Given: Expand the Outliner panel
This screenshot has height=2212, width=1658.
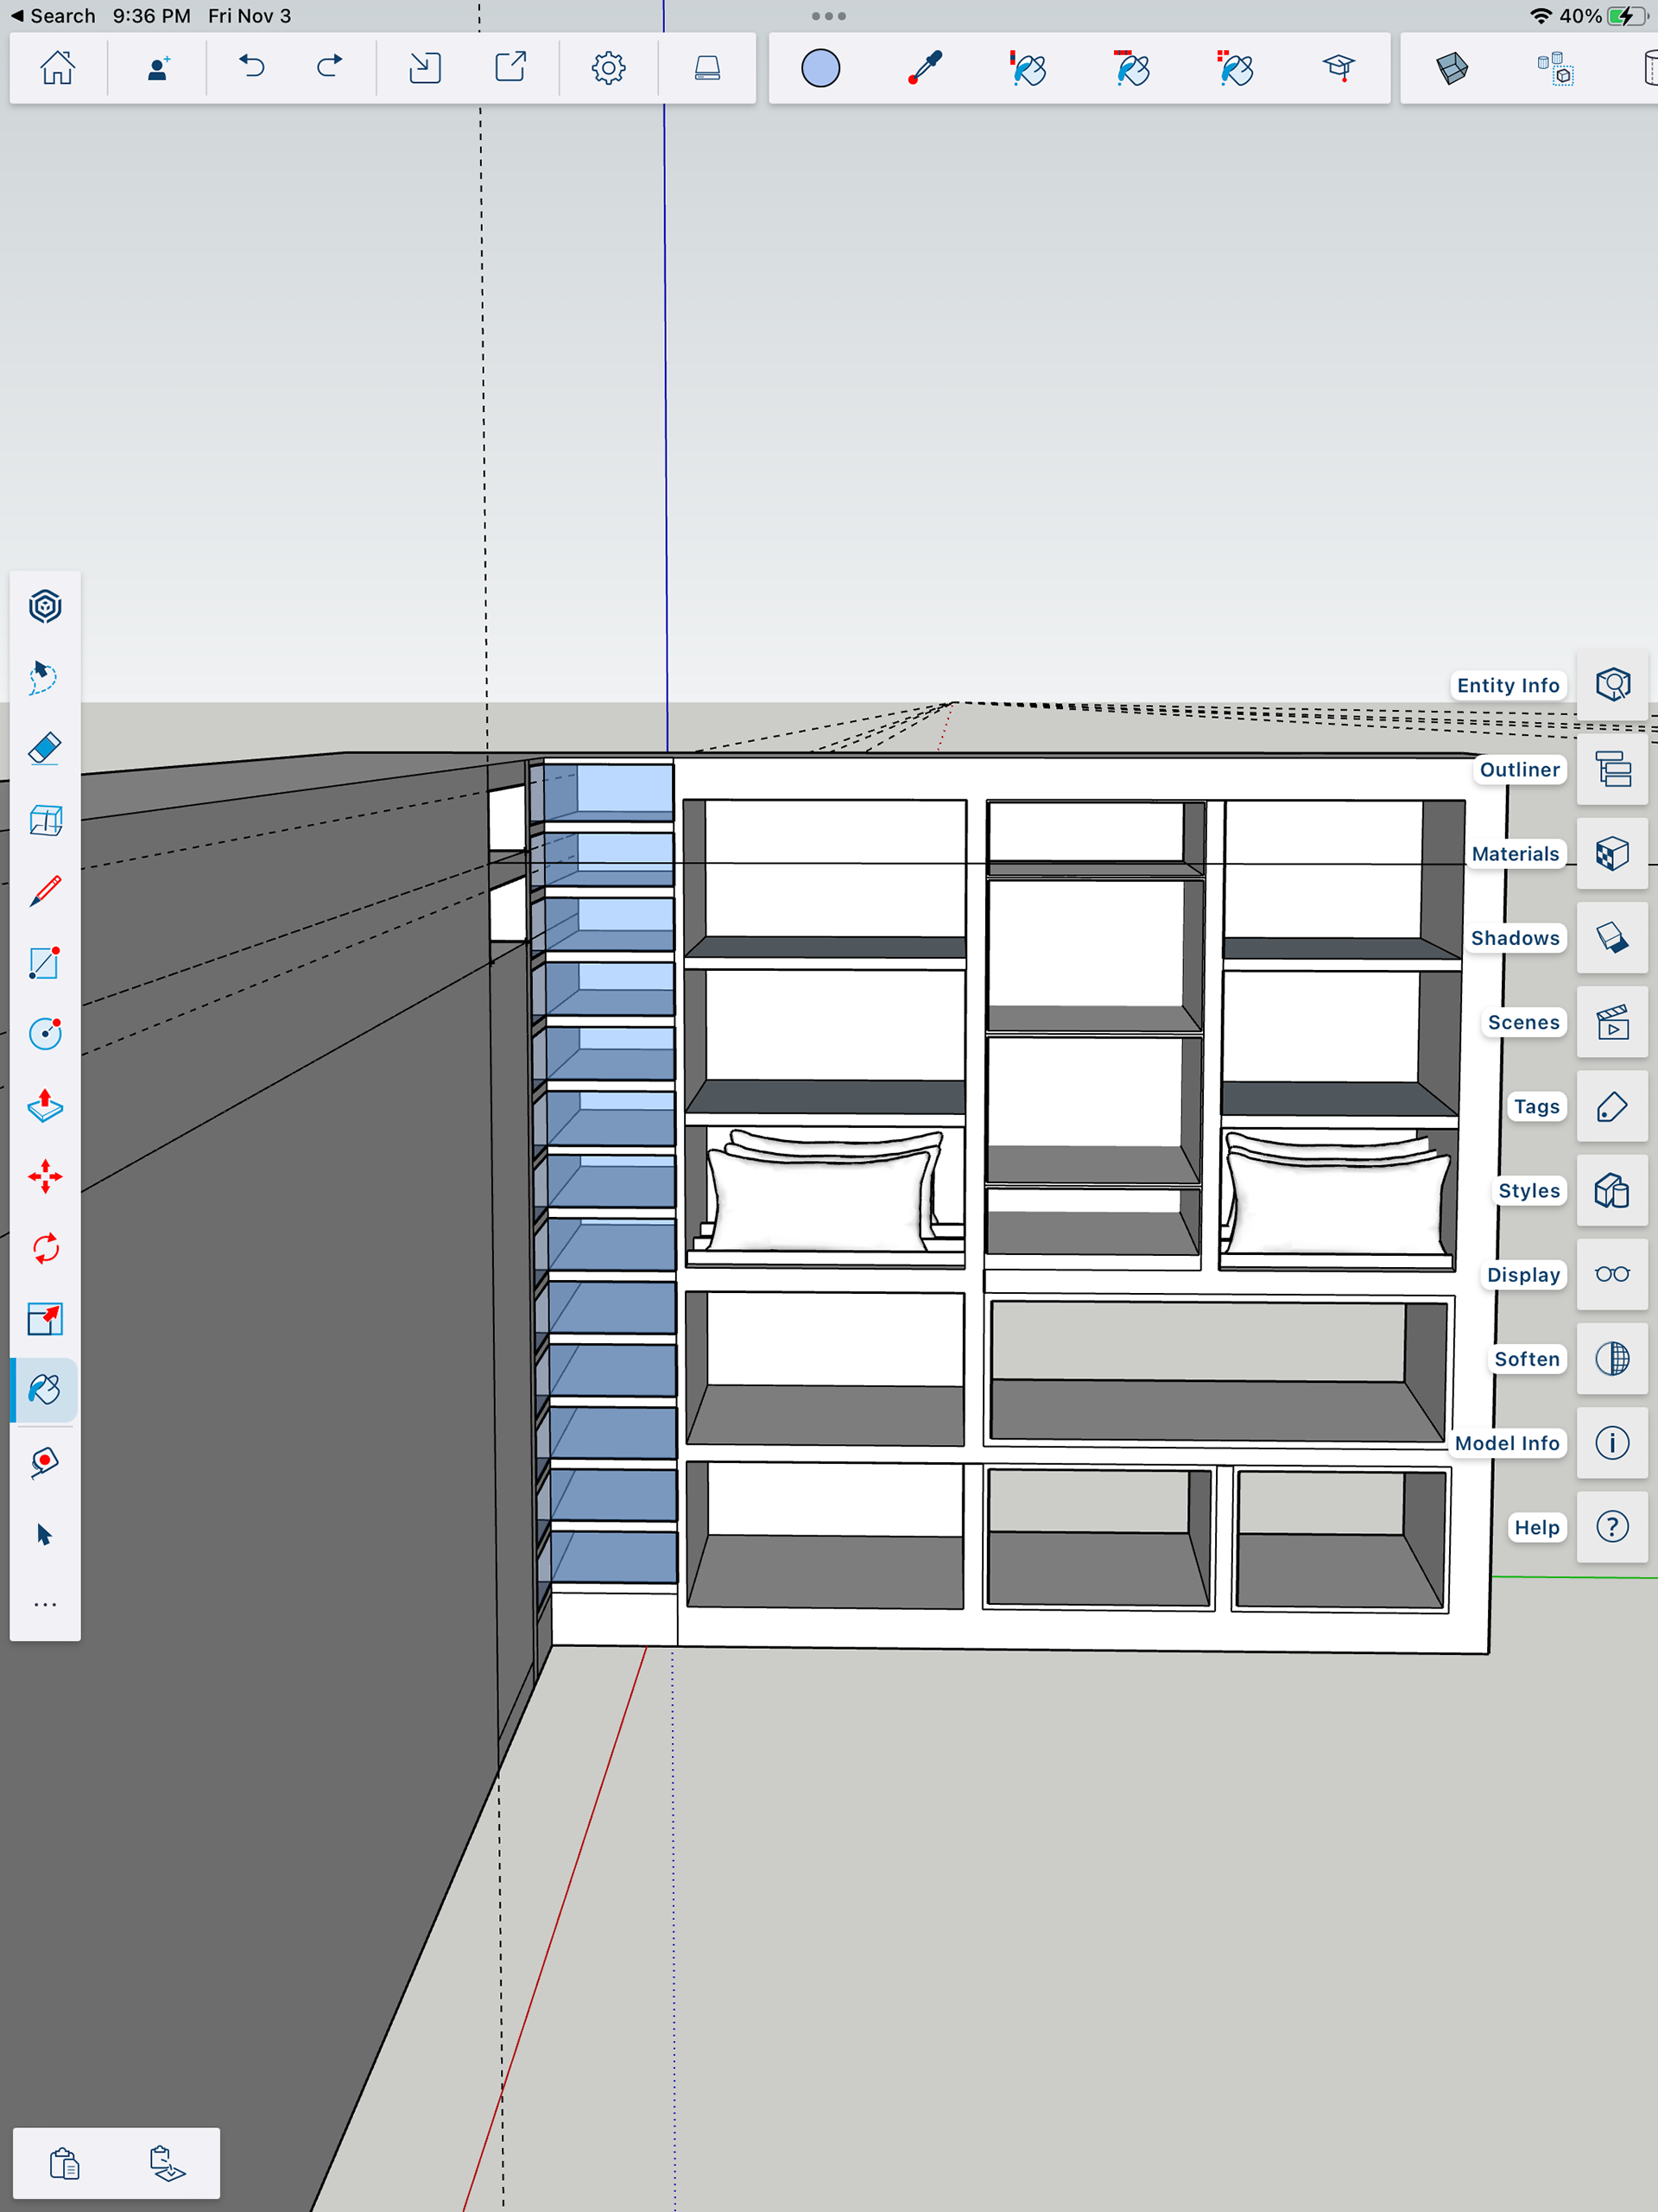Looking at the screenshot, I should point(1612,769).
